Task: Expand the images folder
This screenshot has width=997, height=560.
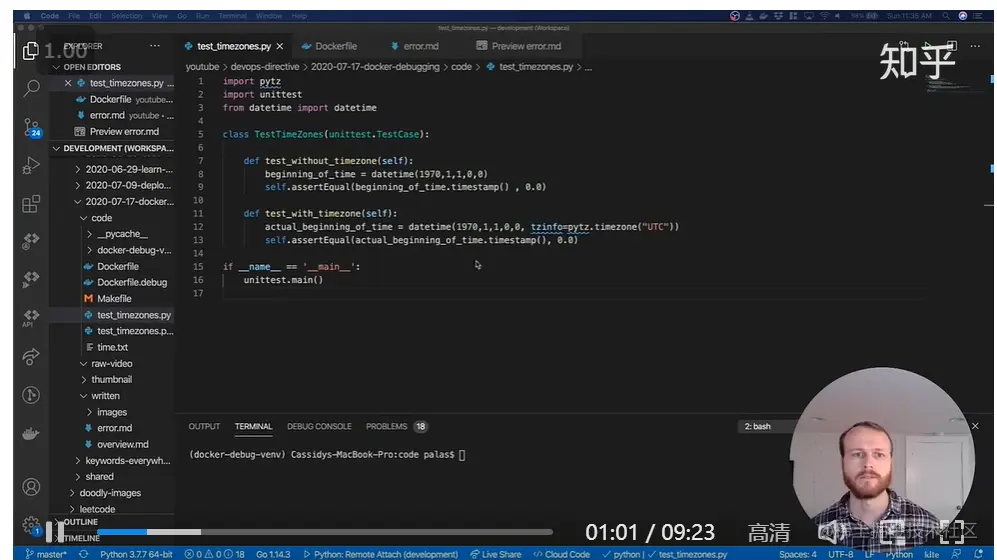Action: [112, 412]
